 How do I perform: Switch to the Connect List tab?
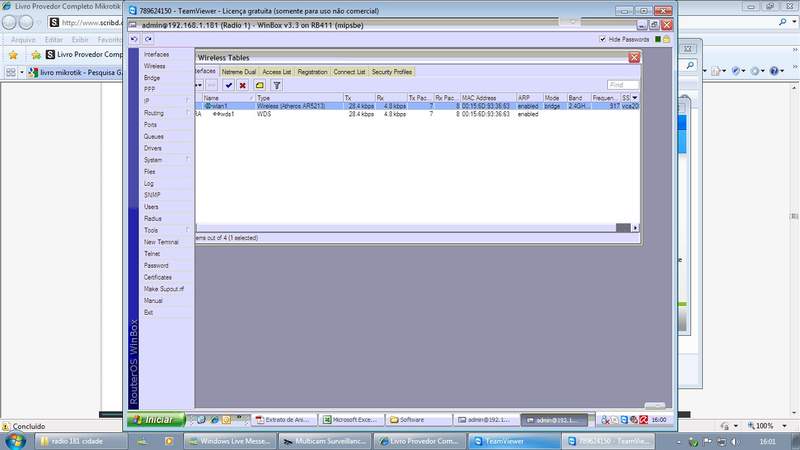pos(349,72)
